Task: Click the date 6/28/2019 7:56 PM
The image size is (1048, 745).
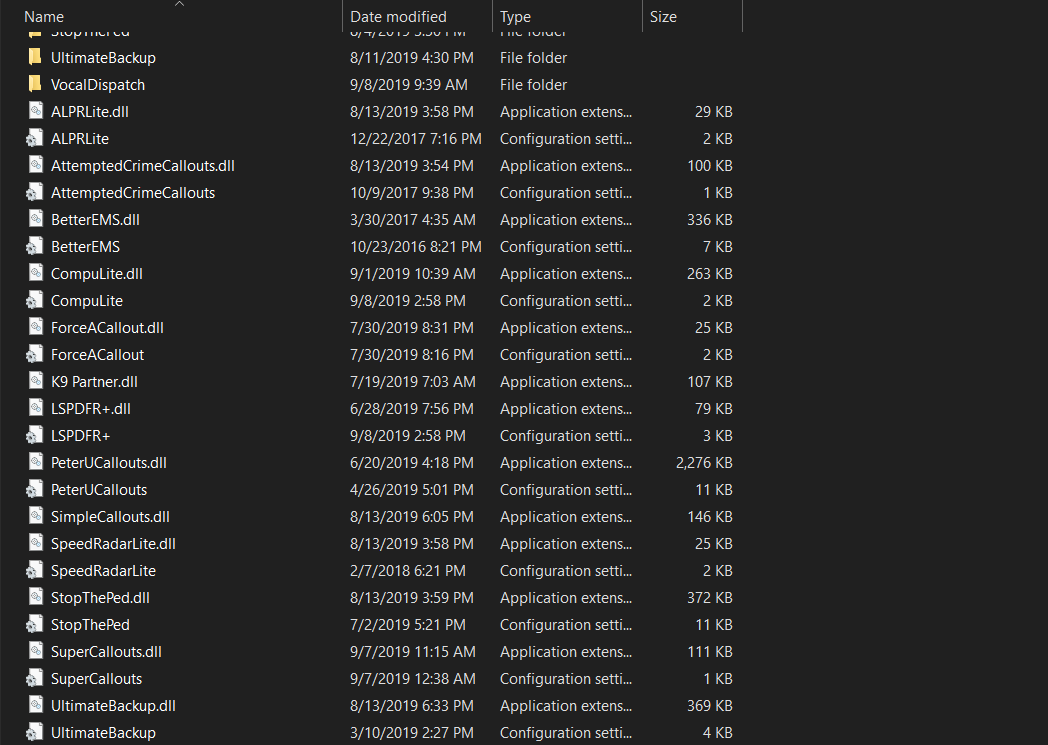Action: point(412,409)
